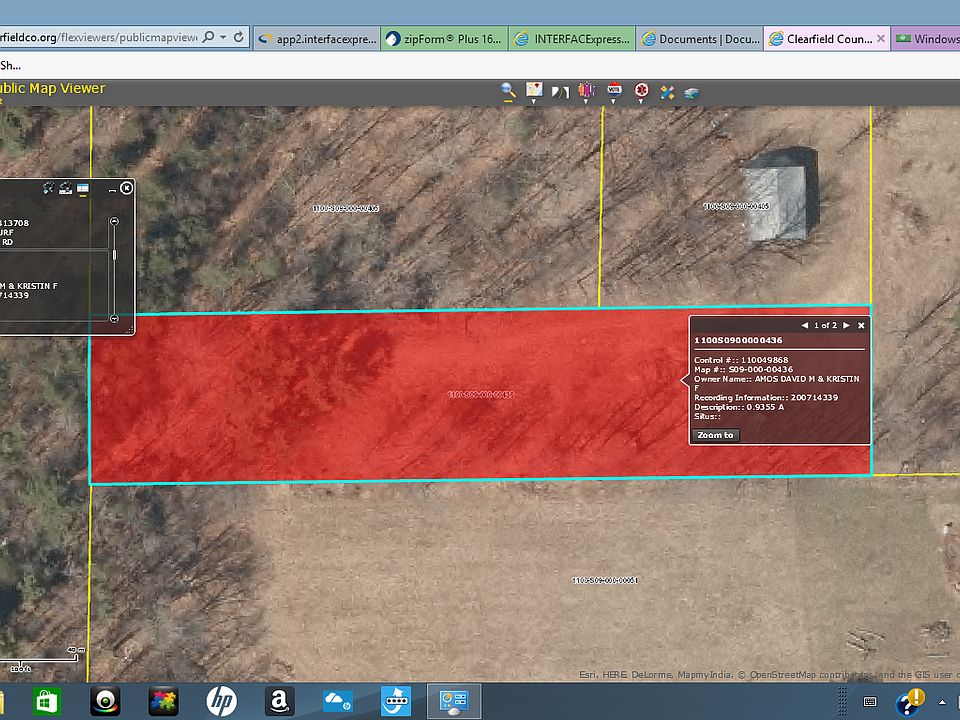960x720 pixels.
Task: Expand the dropdown arrow under VOTE icon
Action: (614, 101)
